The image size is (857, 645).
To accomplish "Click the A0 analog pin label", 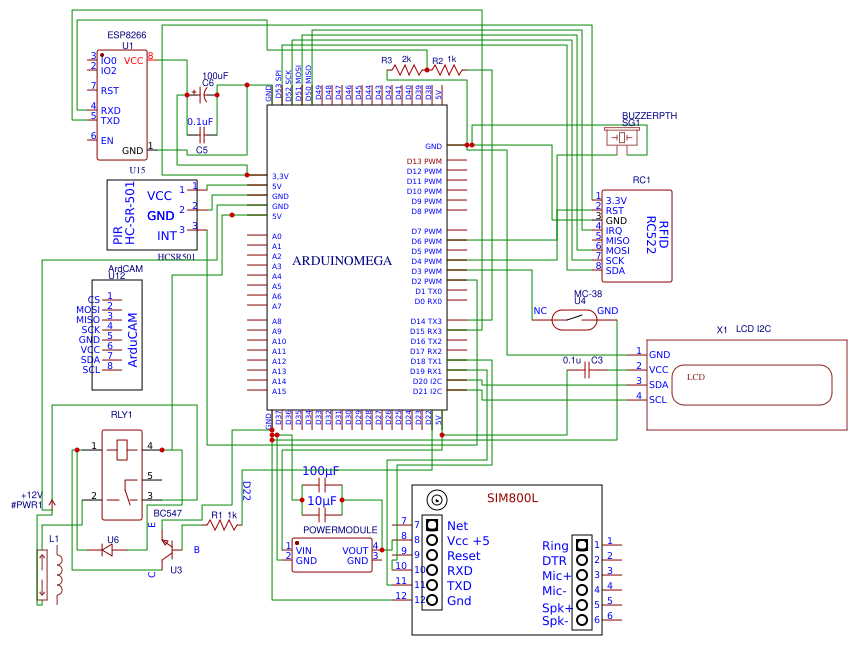I will pos(277,236).
